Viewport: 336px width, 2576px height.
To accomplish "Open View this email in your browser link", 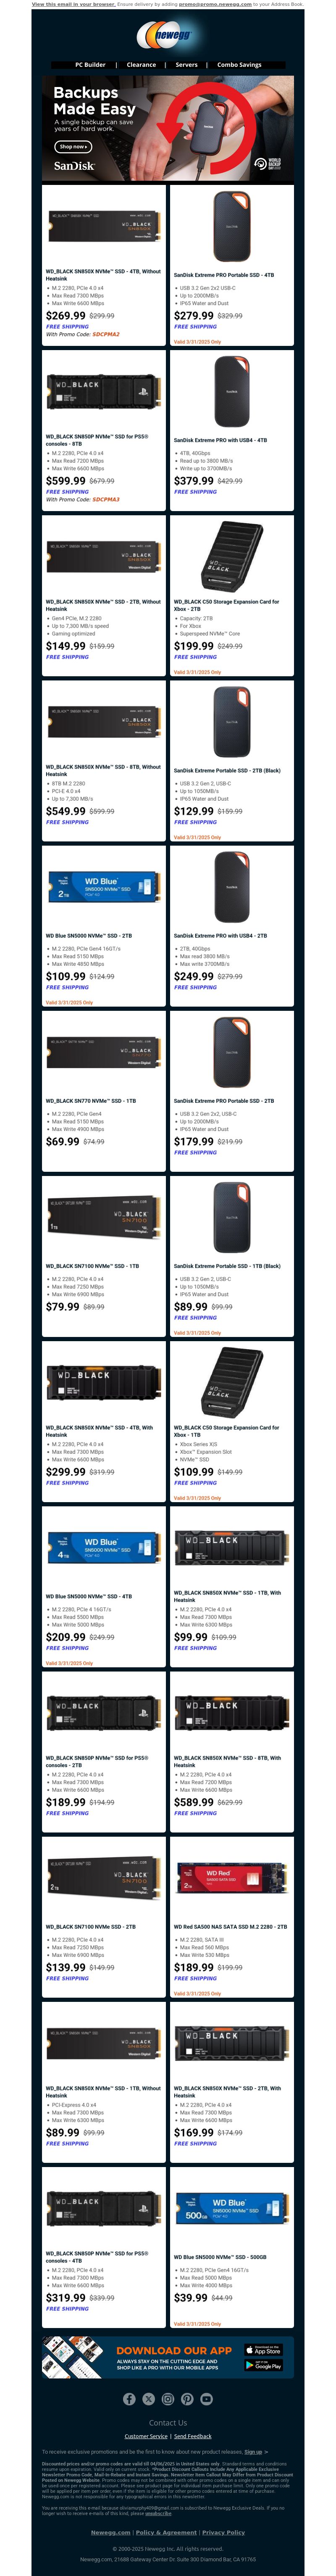I will (73, 4).
